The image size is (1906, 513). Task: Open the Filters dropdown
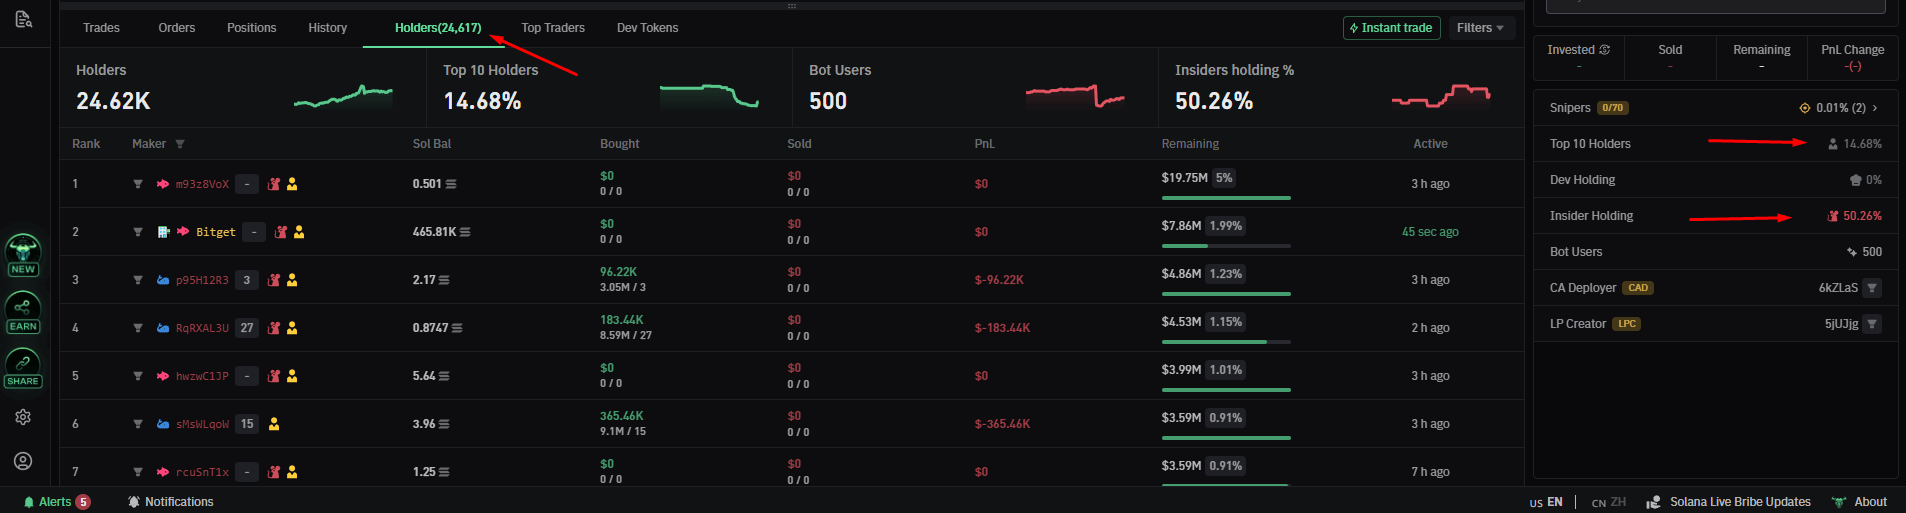point(1480,28)
